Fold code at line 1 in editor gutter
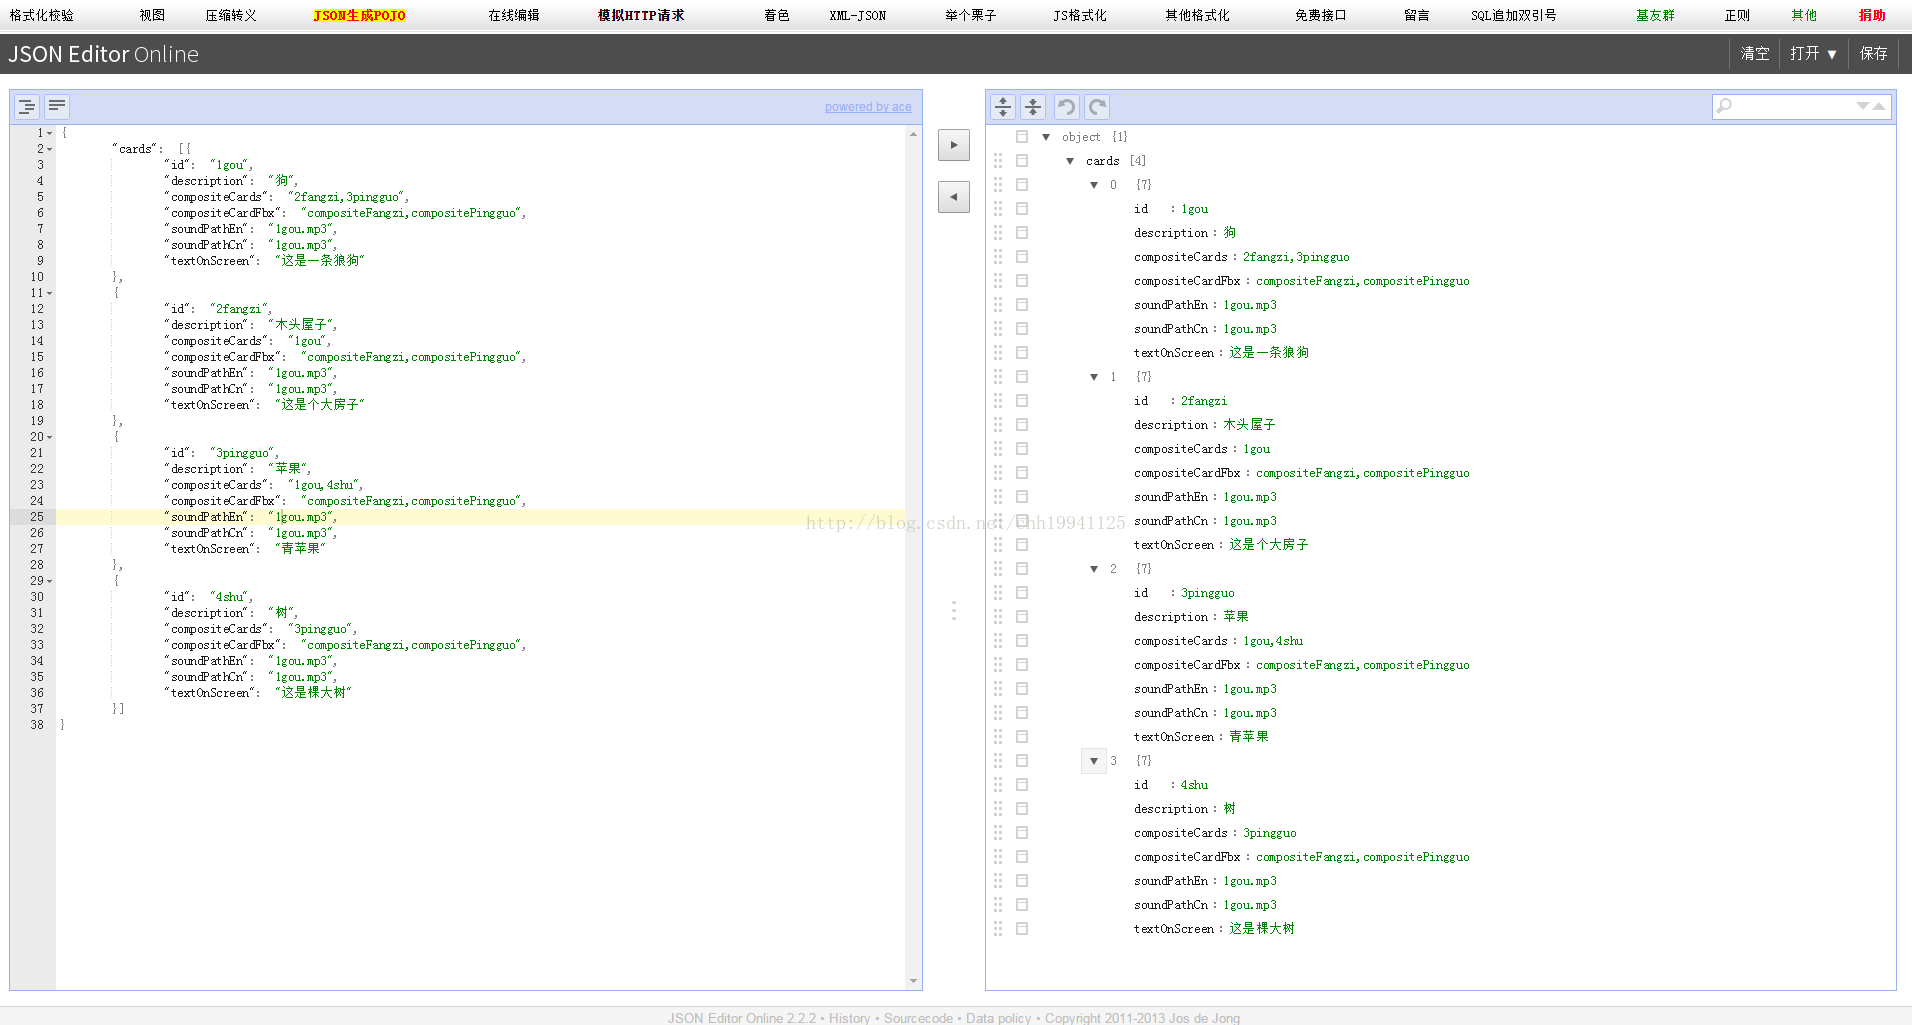 pos(50,133)
